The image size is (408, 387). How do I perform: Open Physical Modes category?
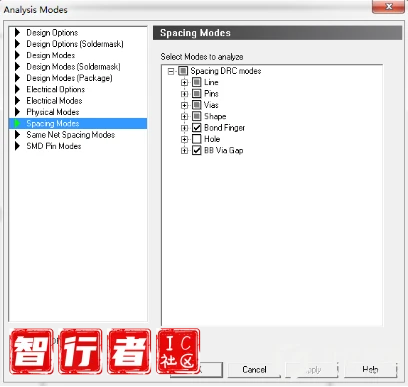tap(53, 112)
